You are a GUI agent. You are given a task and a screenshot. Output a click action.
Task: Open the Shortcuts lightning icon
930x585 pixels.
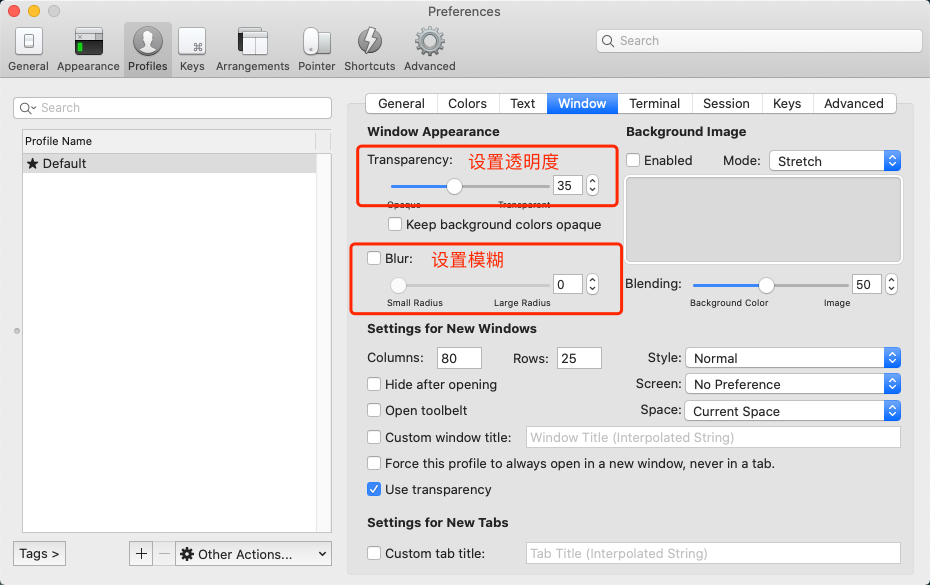coord(370,42)
